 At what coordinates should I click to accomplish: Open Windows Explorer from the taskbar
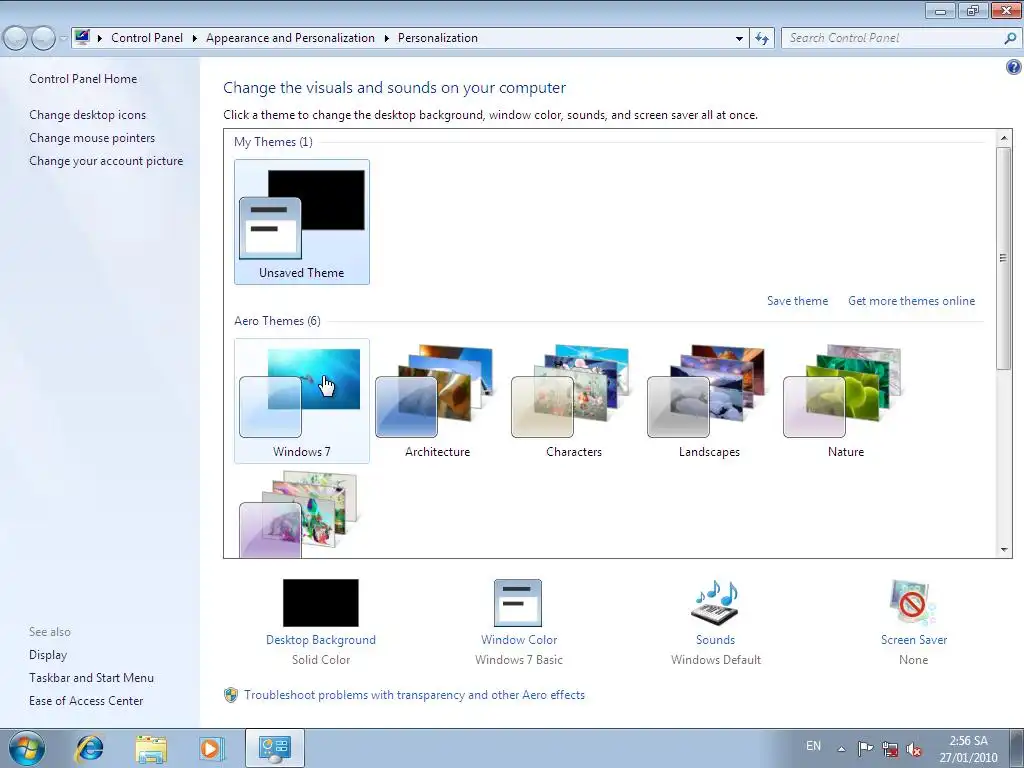click(x=151, y=748)
